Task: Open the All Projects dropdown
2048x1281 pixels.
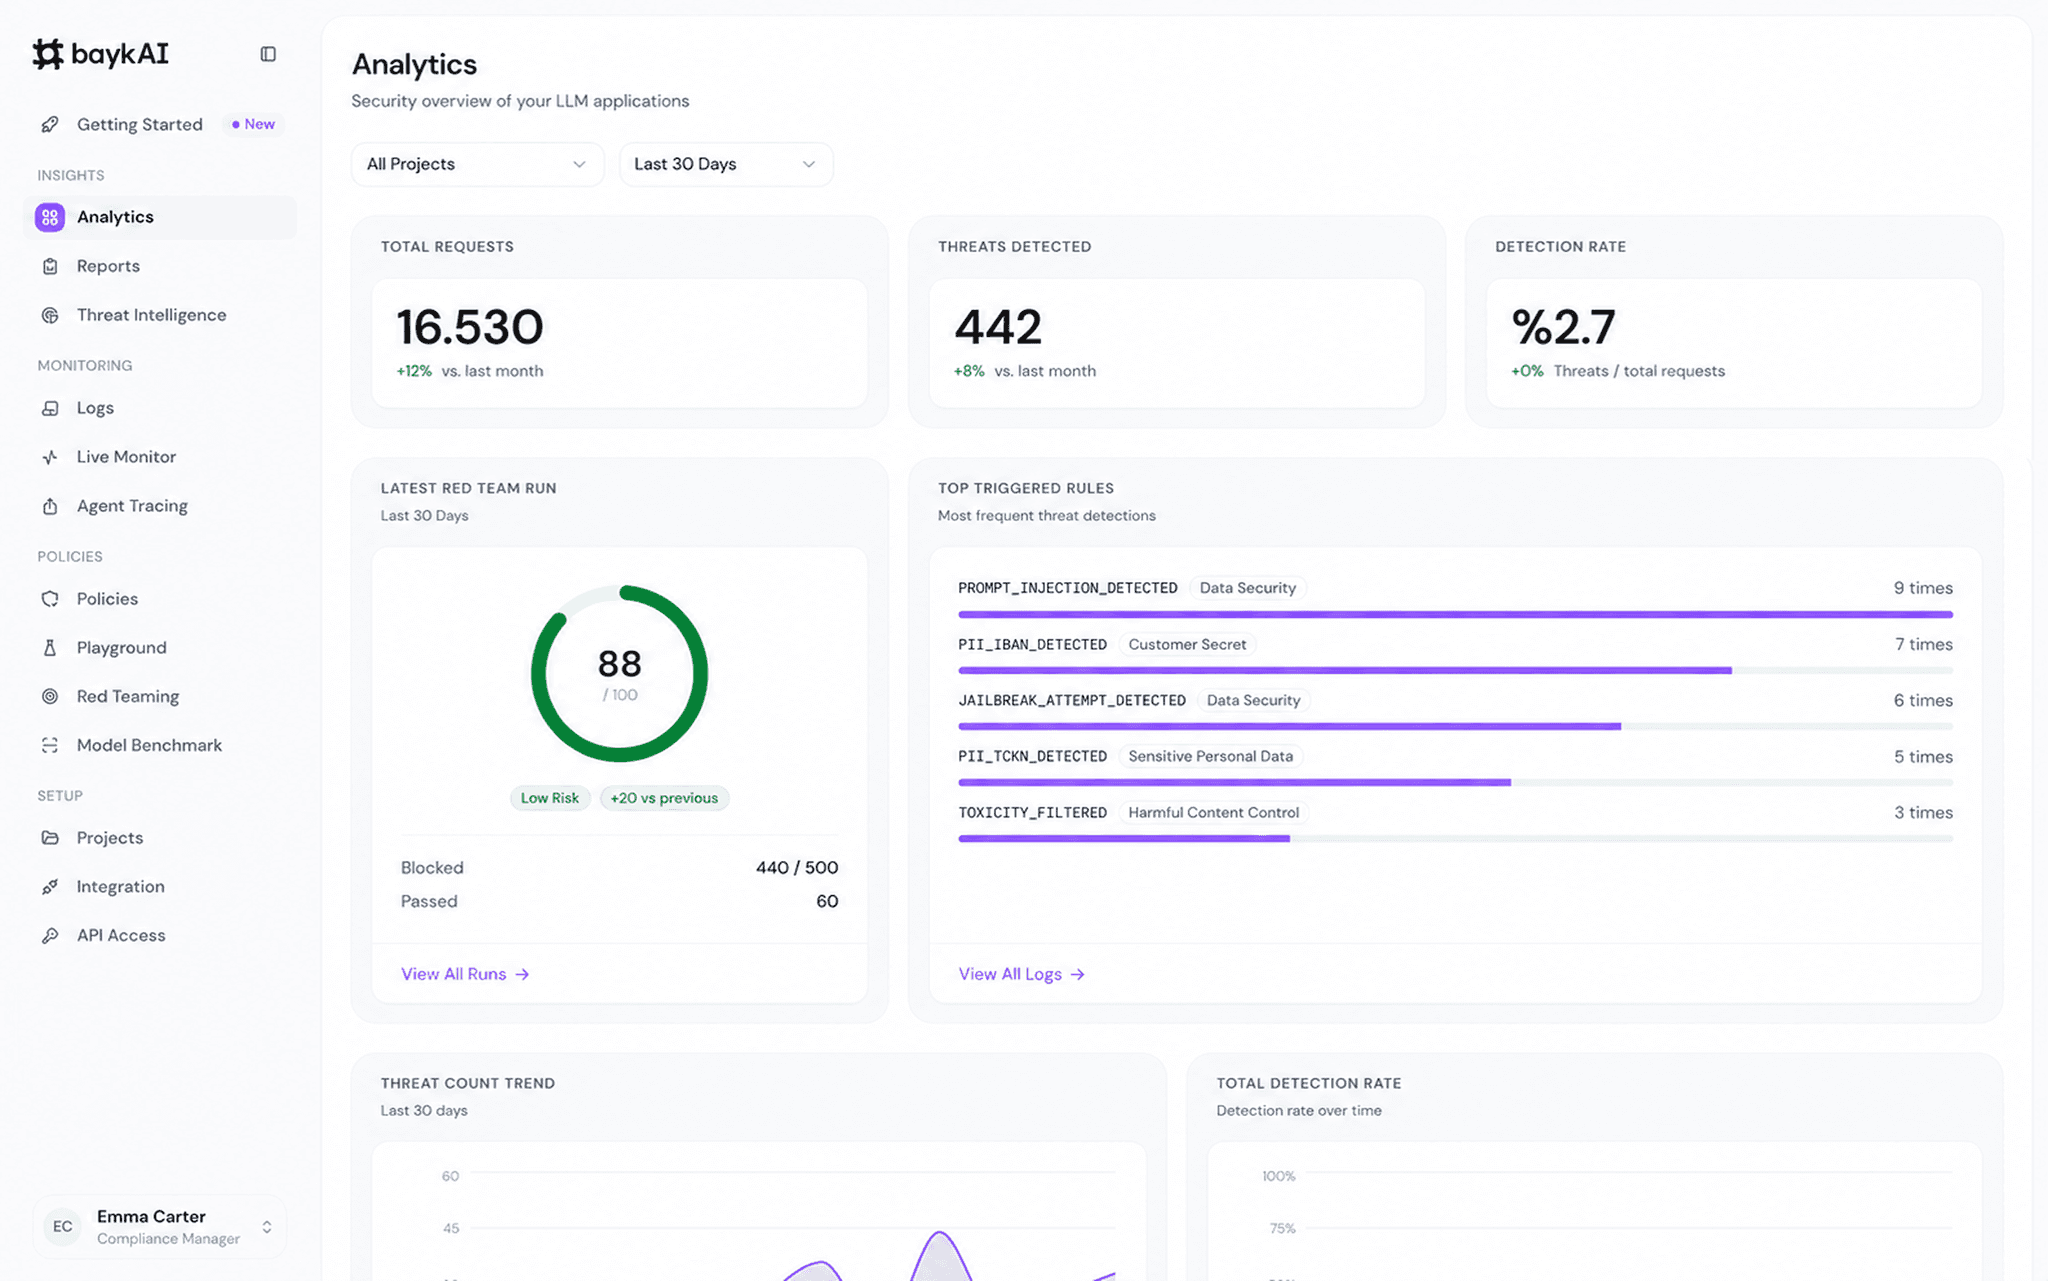Action: coord(477,164)
